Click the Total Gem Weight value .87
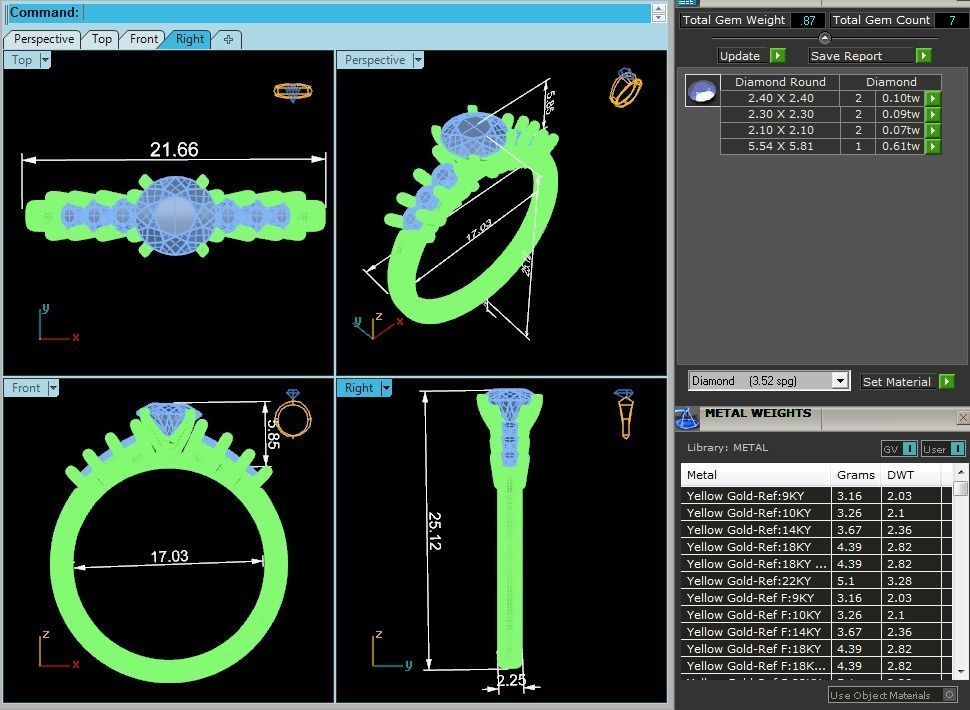The image size is (970, 710). (807, 20)
